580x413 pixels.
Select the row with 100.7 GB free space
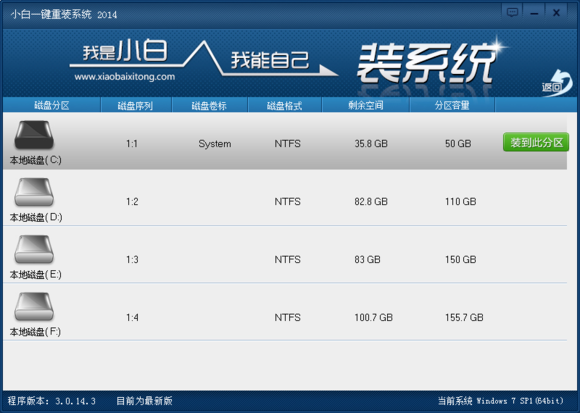pyautogui.click(x=285, y=312)
